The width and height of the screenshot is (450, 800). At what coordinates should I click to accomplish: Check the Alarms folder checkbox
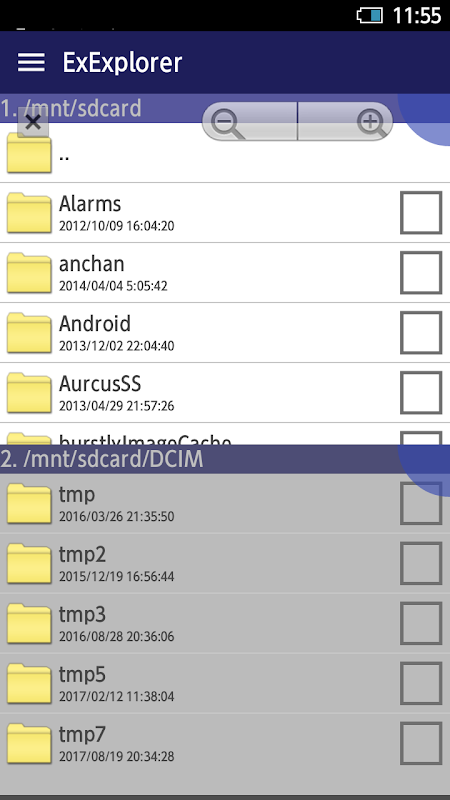[x=421, y=213]
